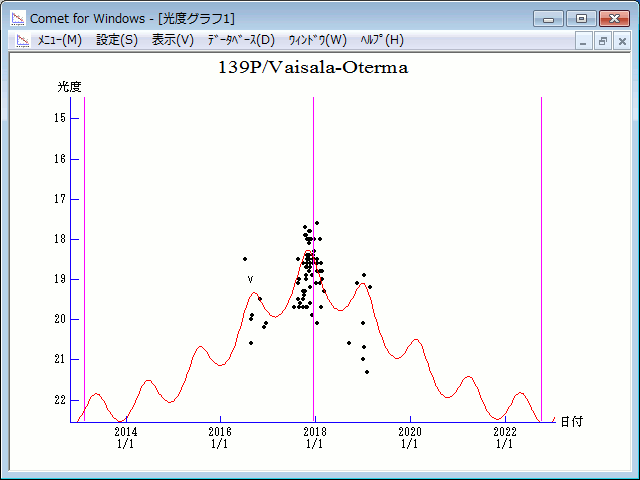Click the magnitude 18 axis label

pyautogui.click(x=60, y=239)
